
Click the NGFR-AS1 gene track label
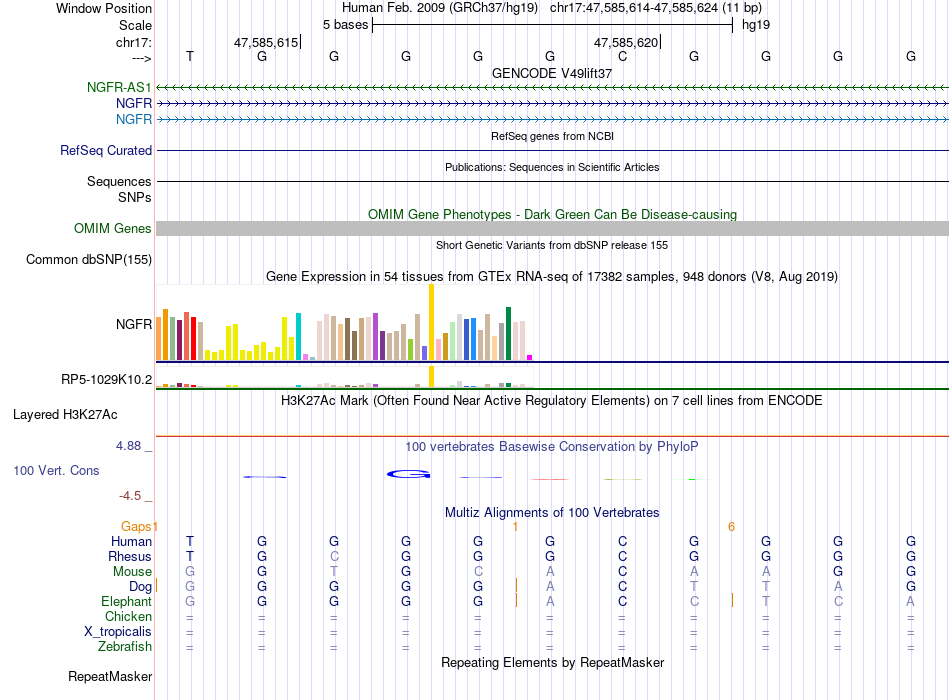pyautogui.click(x=119, y=87)
